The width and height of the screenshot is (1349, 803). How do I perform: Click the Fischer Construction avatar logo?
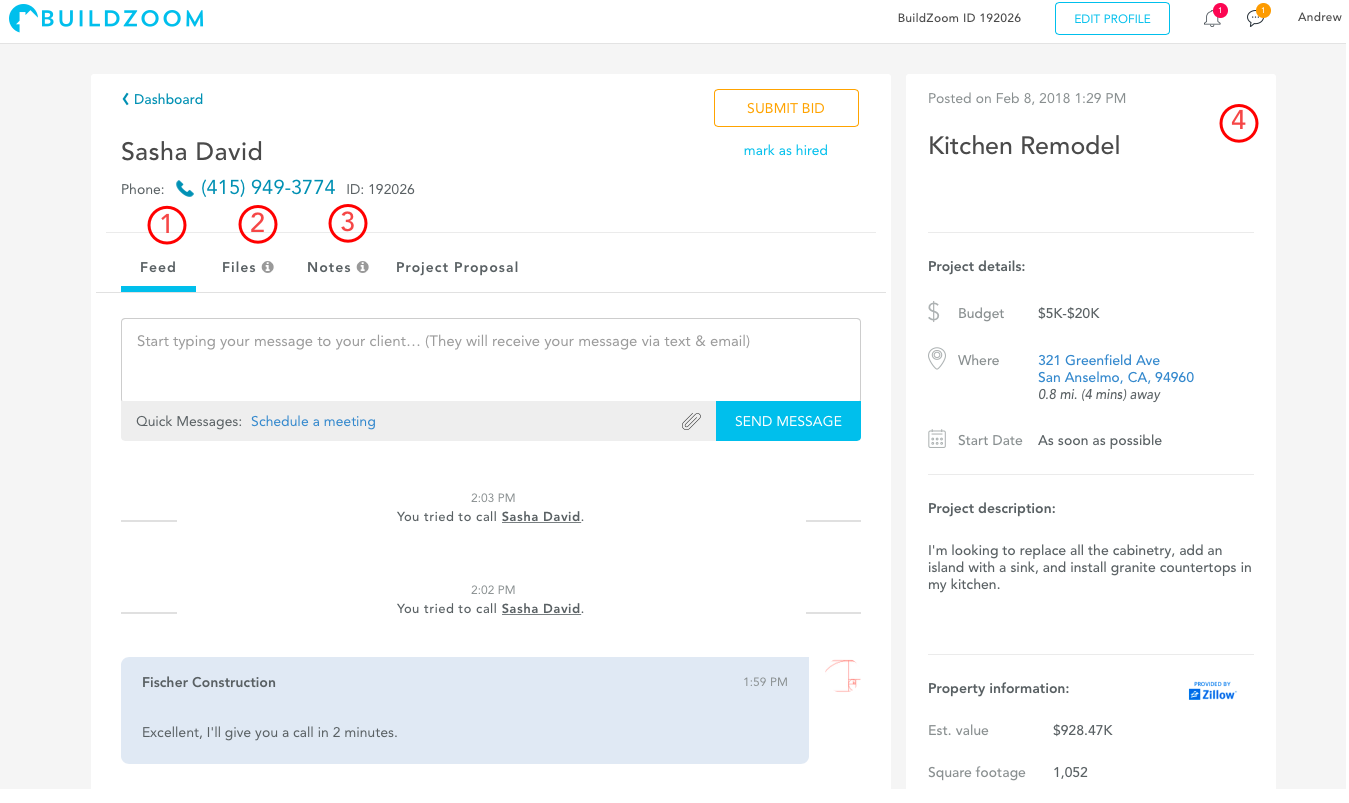[x=842, y=677]
